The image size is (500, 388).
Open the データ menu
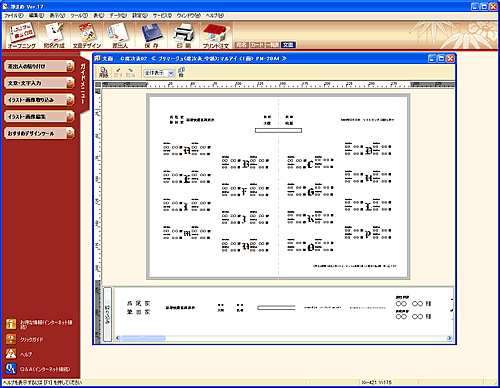coord(118,15)
